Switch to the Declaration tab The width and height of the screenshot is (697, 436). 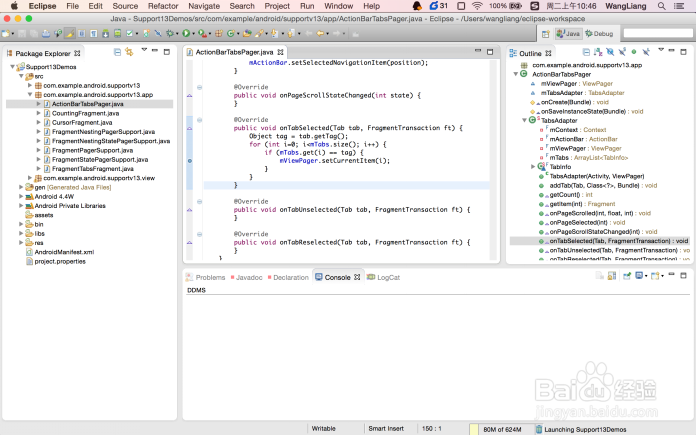coord(288,277)
